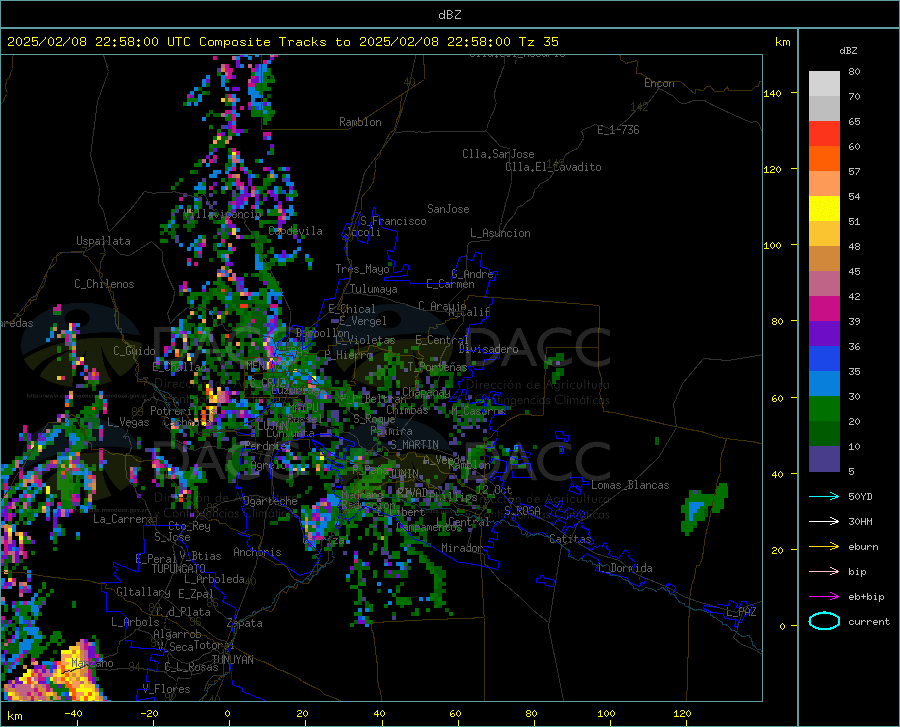Click the cyan 'current' ellipse symbol
Image resolution: width=900 pixels, height=727 pixels.
[x=824, y=621]
